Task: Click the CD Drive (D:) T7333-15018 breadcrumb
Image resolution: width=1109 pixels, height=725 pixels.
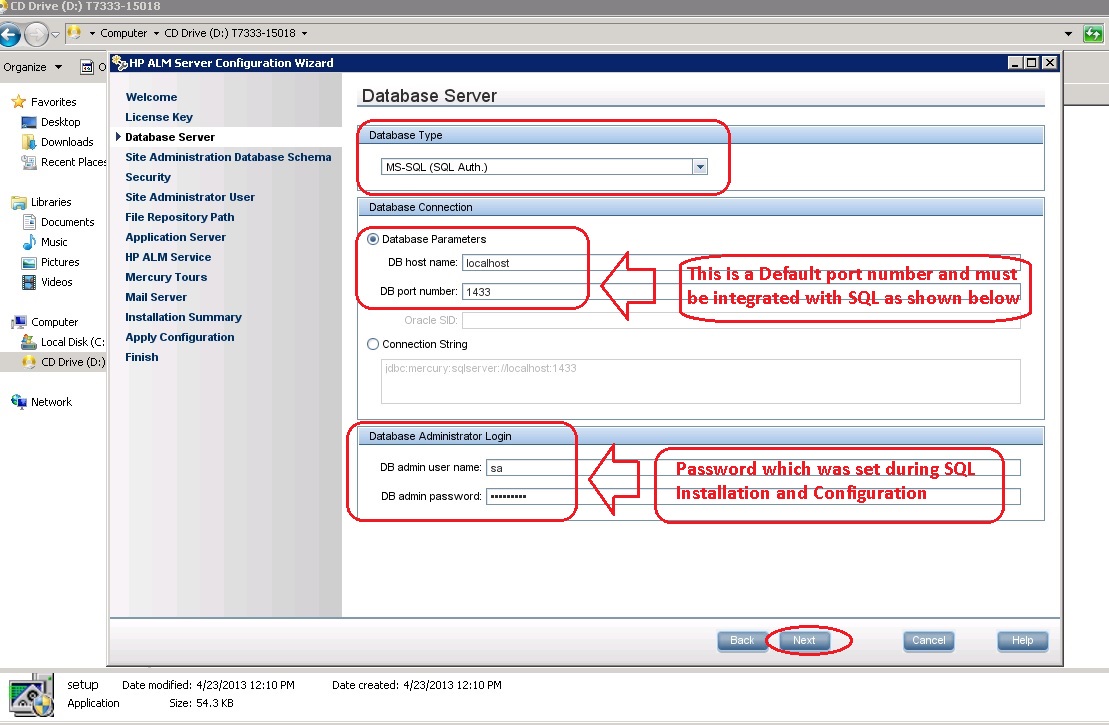Action: (230, 33)
